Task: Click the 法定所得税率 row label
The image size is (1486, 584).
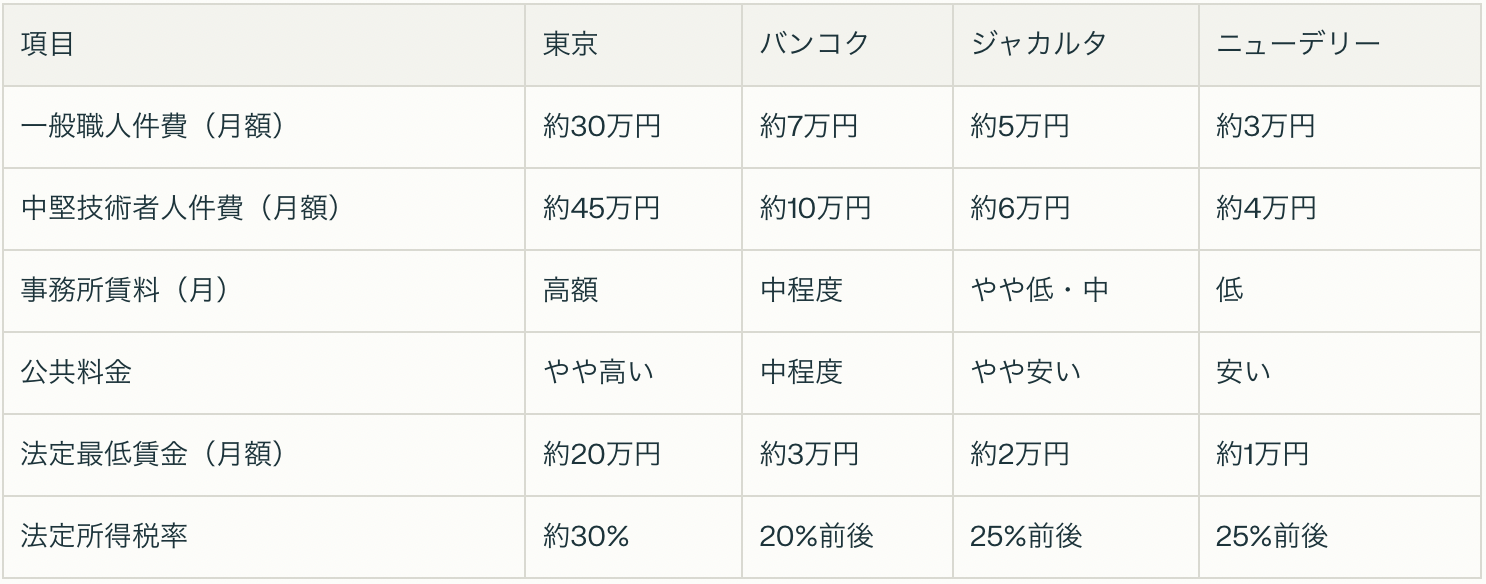Action: click(x=104, y=537)
